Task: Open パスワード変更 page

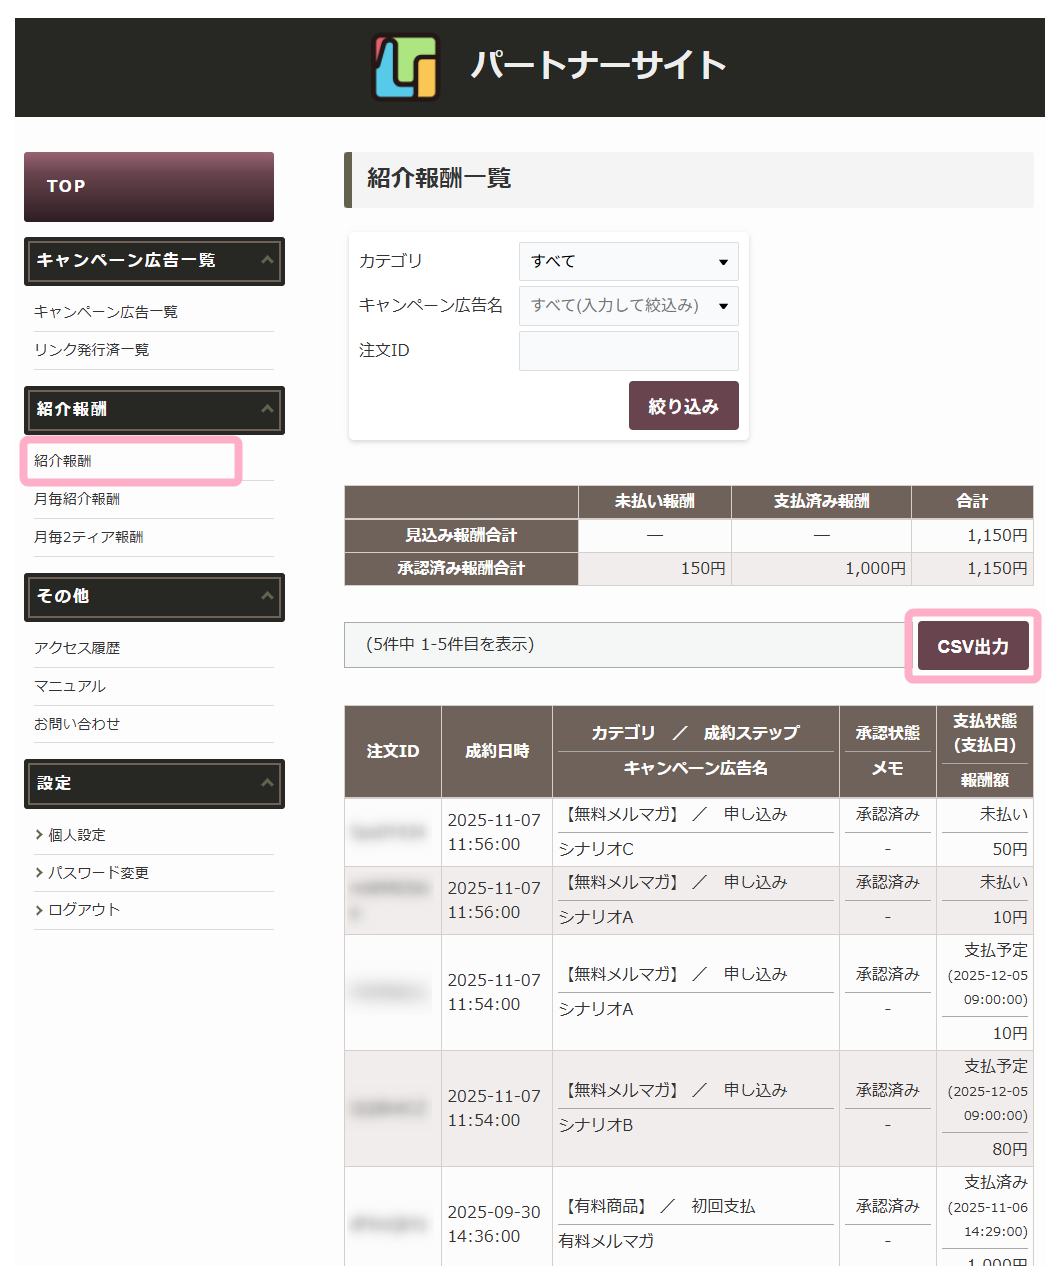Action: click(98, 873)
